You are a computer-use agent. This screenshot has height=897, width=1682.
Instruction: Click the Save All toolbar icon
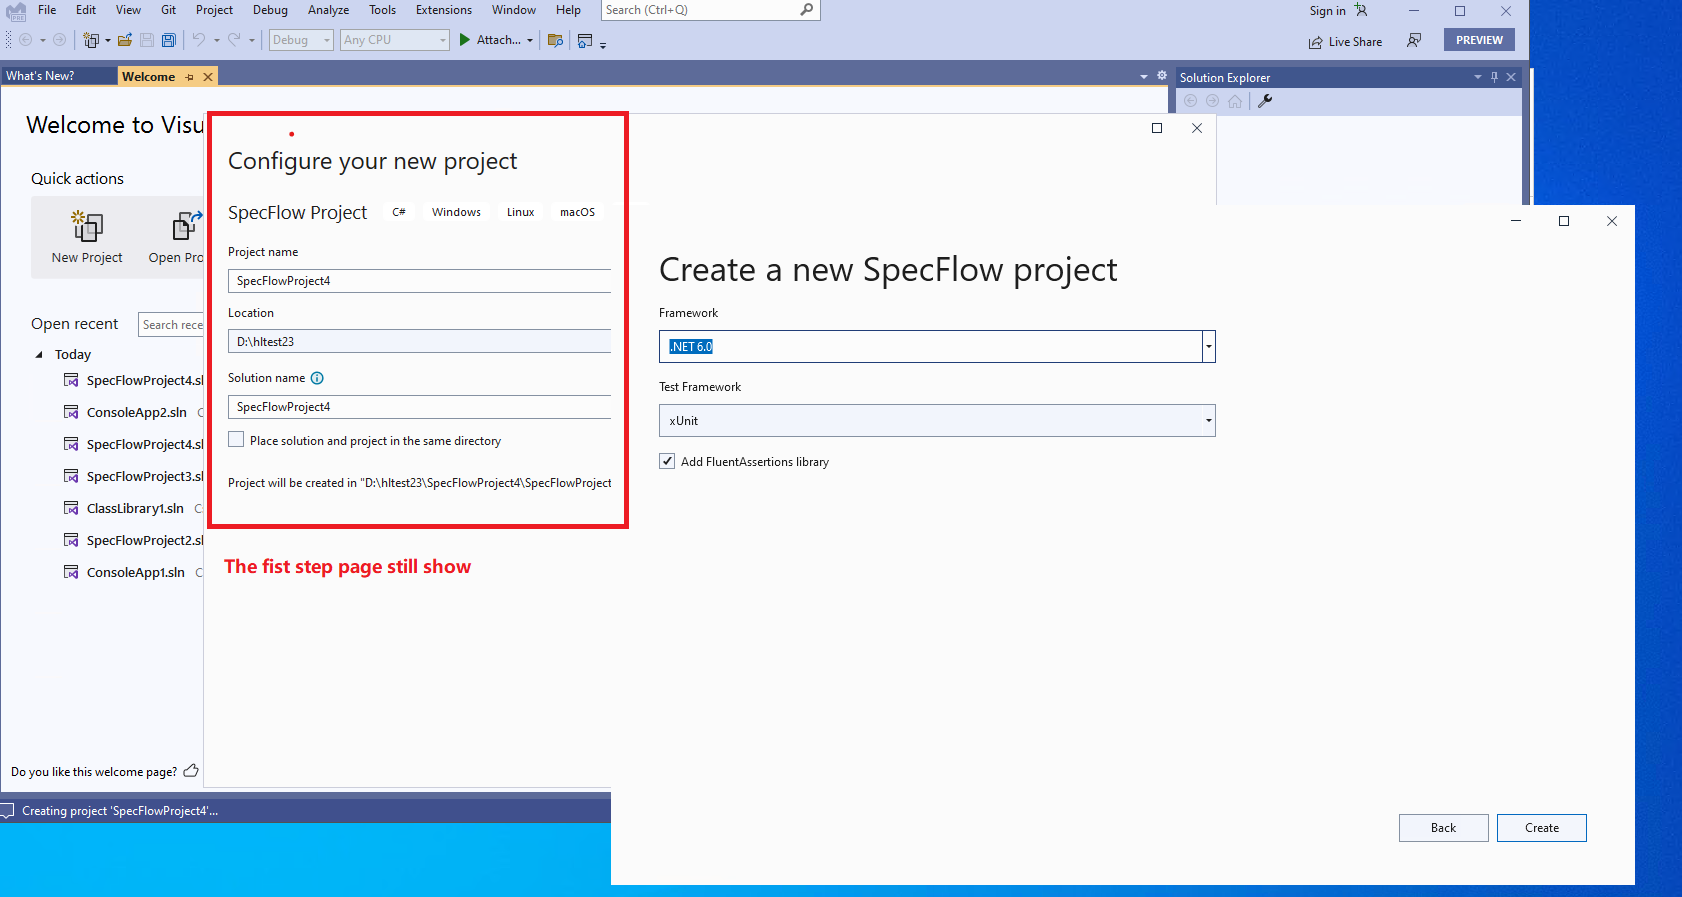pyautogui.click(x=169, y=40)
